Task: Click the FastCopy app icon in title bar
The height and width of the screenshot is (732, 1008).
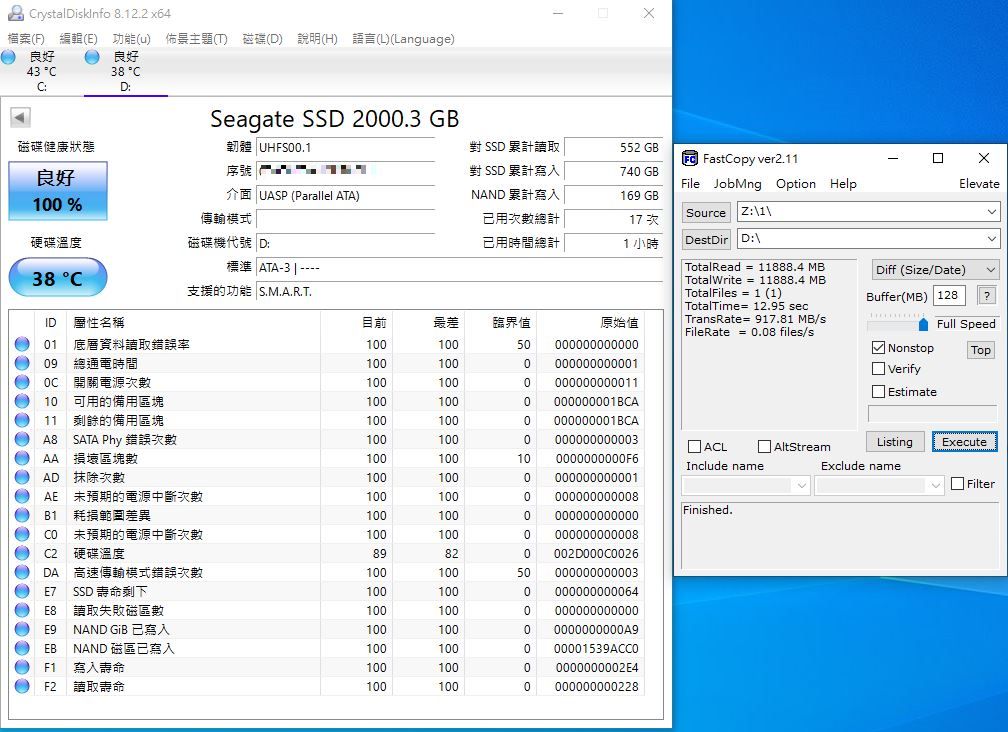Action: coord(690,158)
